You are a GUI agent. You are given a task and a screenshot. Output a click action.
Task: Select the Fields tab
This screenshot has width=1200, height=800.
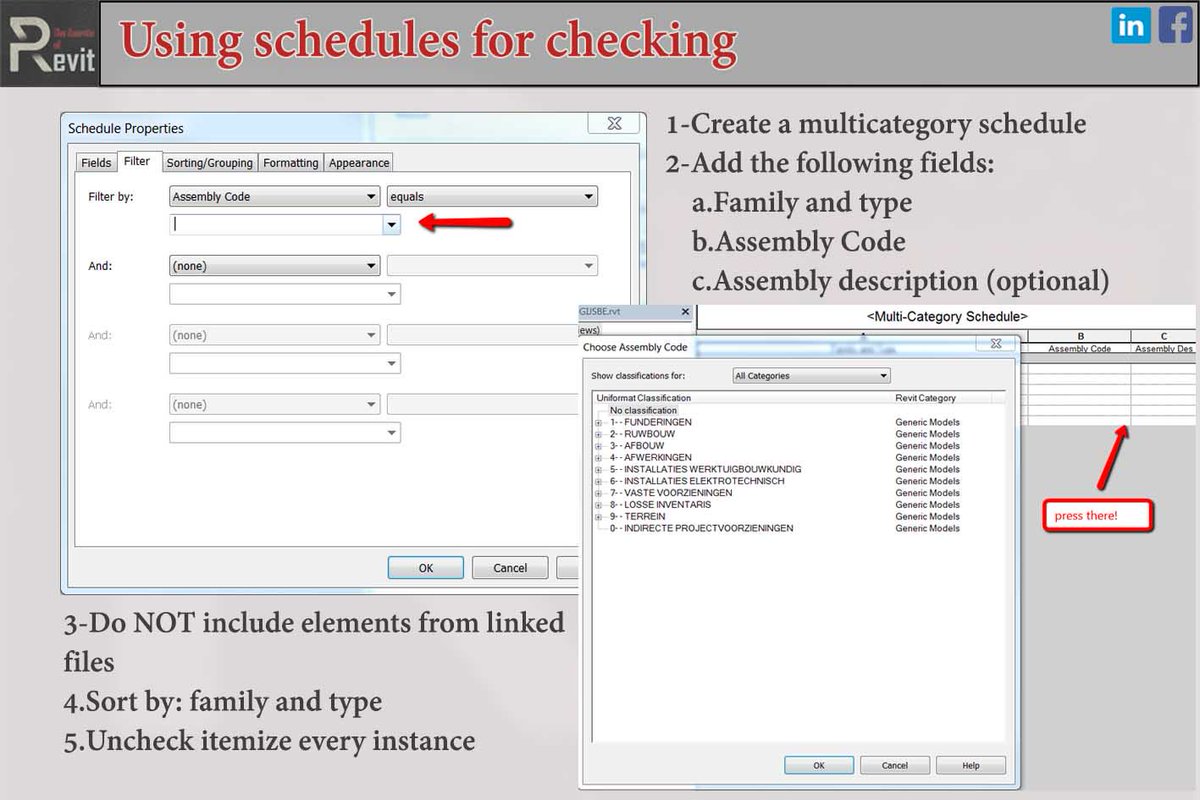click(x=95, y=162)
